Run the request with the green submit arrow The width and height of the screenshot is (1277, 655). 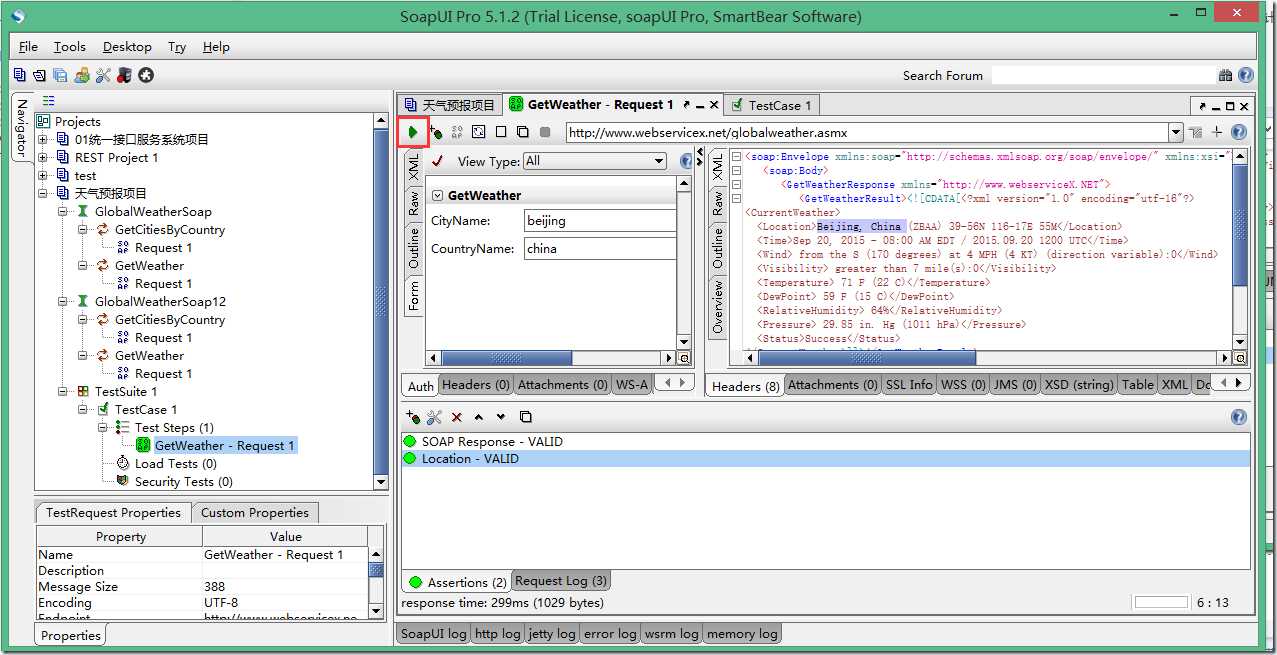(413, 132)
